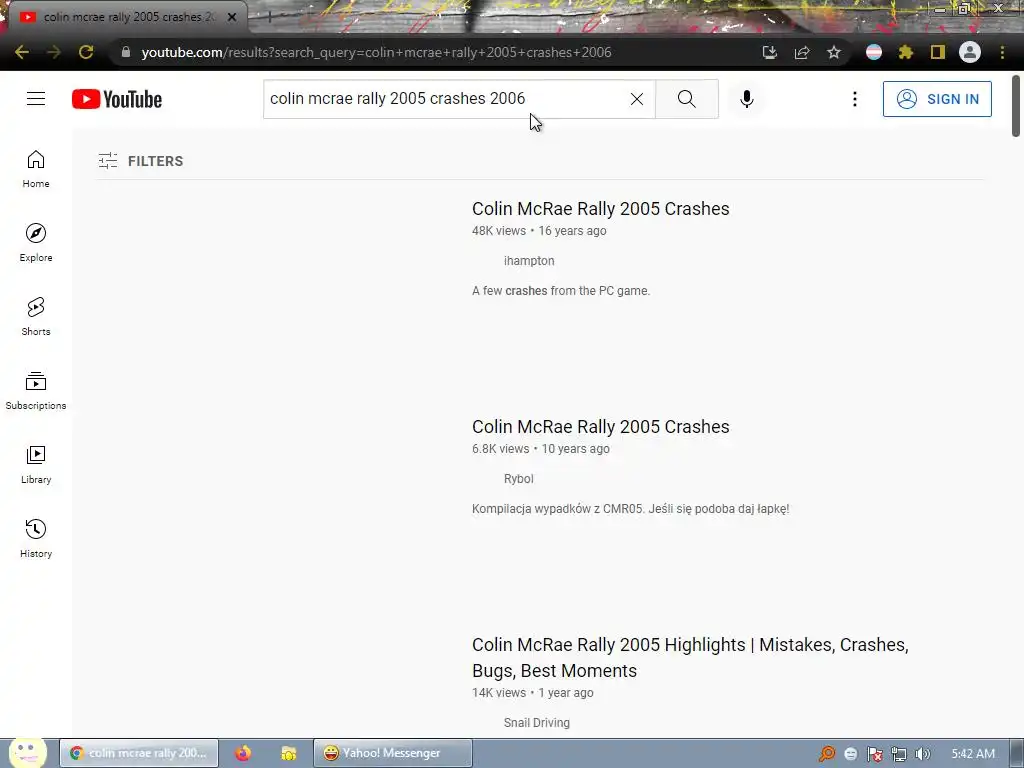Screen dimensions: 1024x768
Task: Open Home in the sidebar
Action: [36, 169]
